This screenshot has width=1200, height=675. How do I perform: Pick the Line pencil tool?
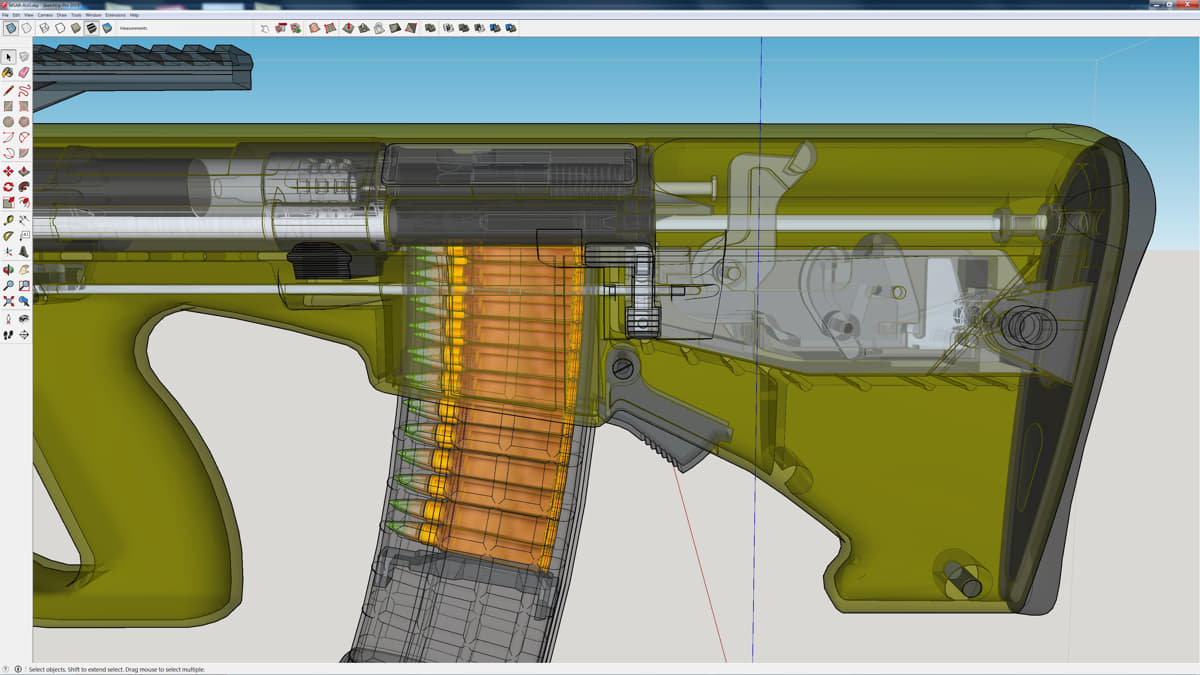click(8, 90)
